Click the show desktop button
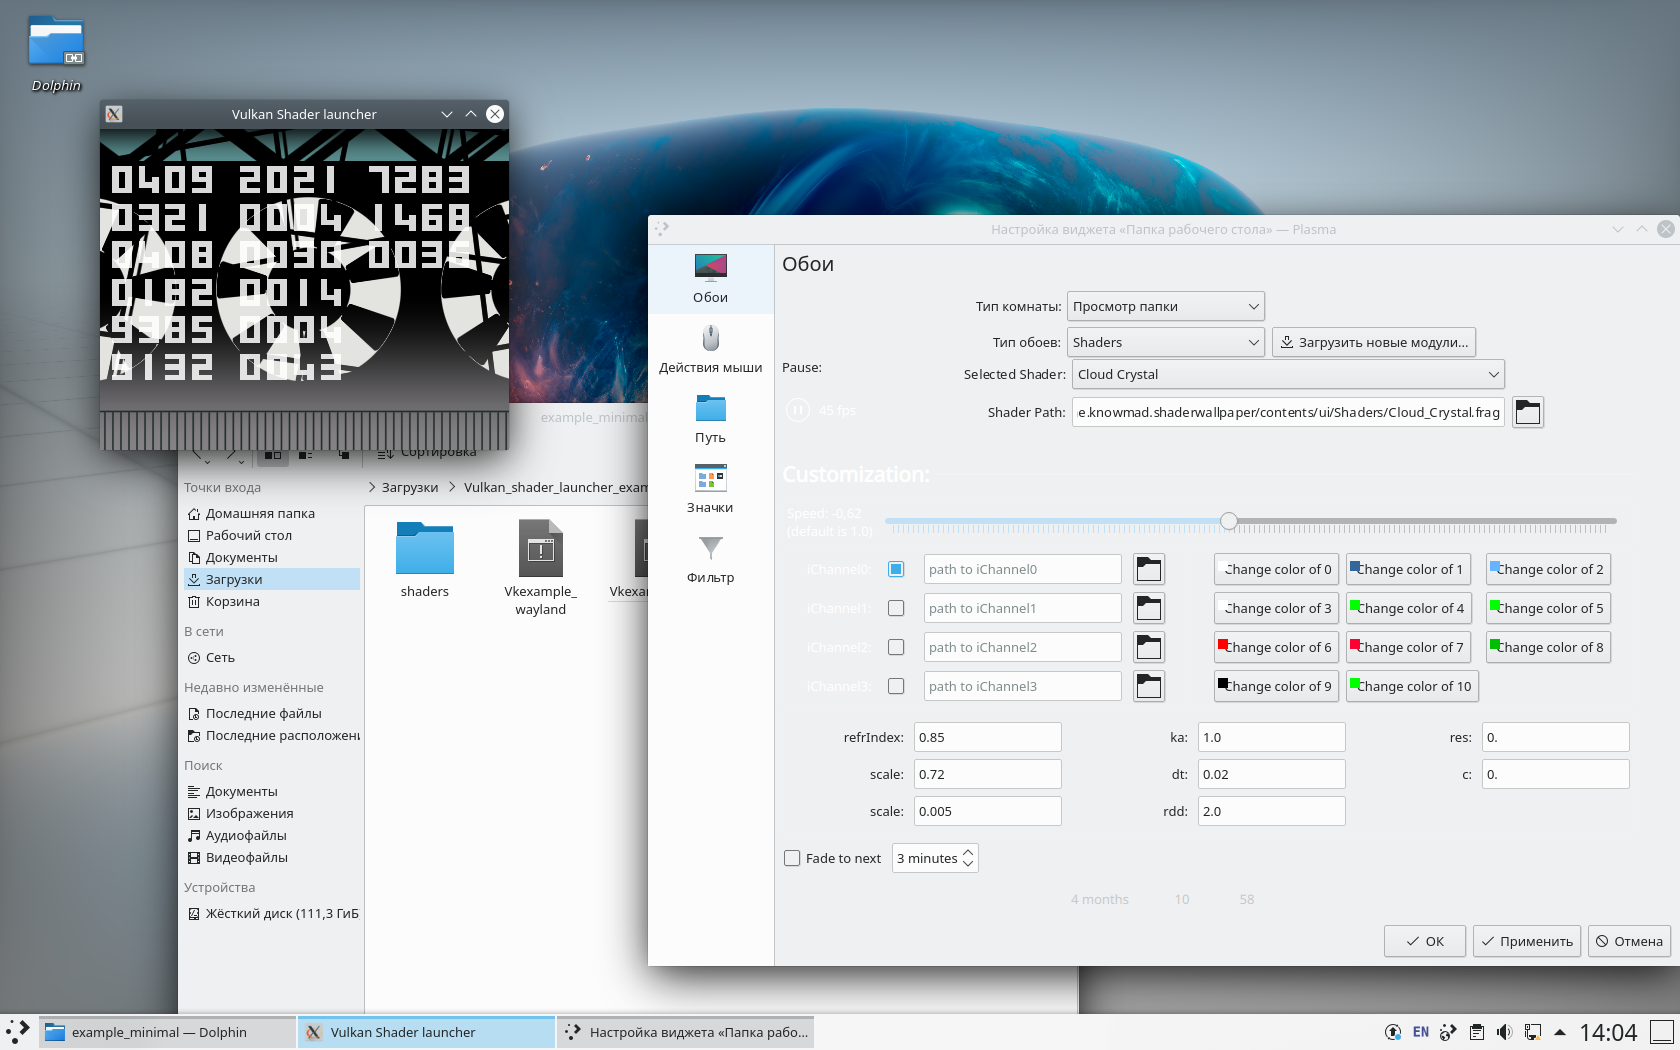Screen dimensions: 1680x1050 [1661, 1032]
